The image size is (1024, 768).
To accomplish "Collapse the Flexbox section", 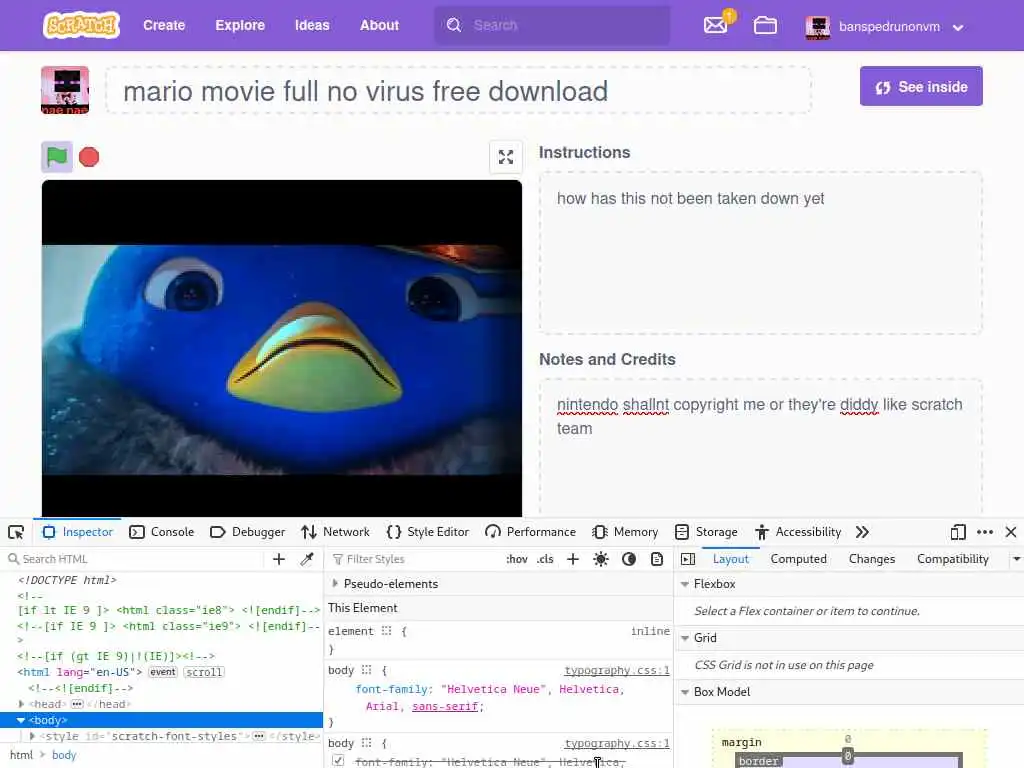I will [x=685, y=584].
